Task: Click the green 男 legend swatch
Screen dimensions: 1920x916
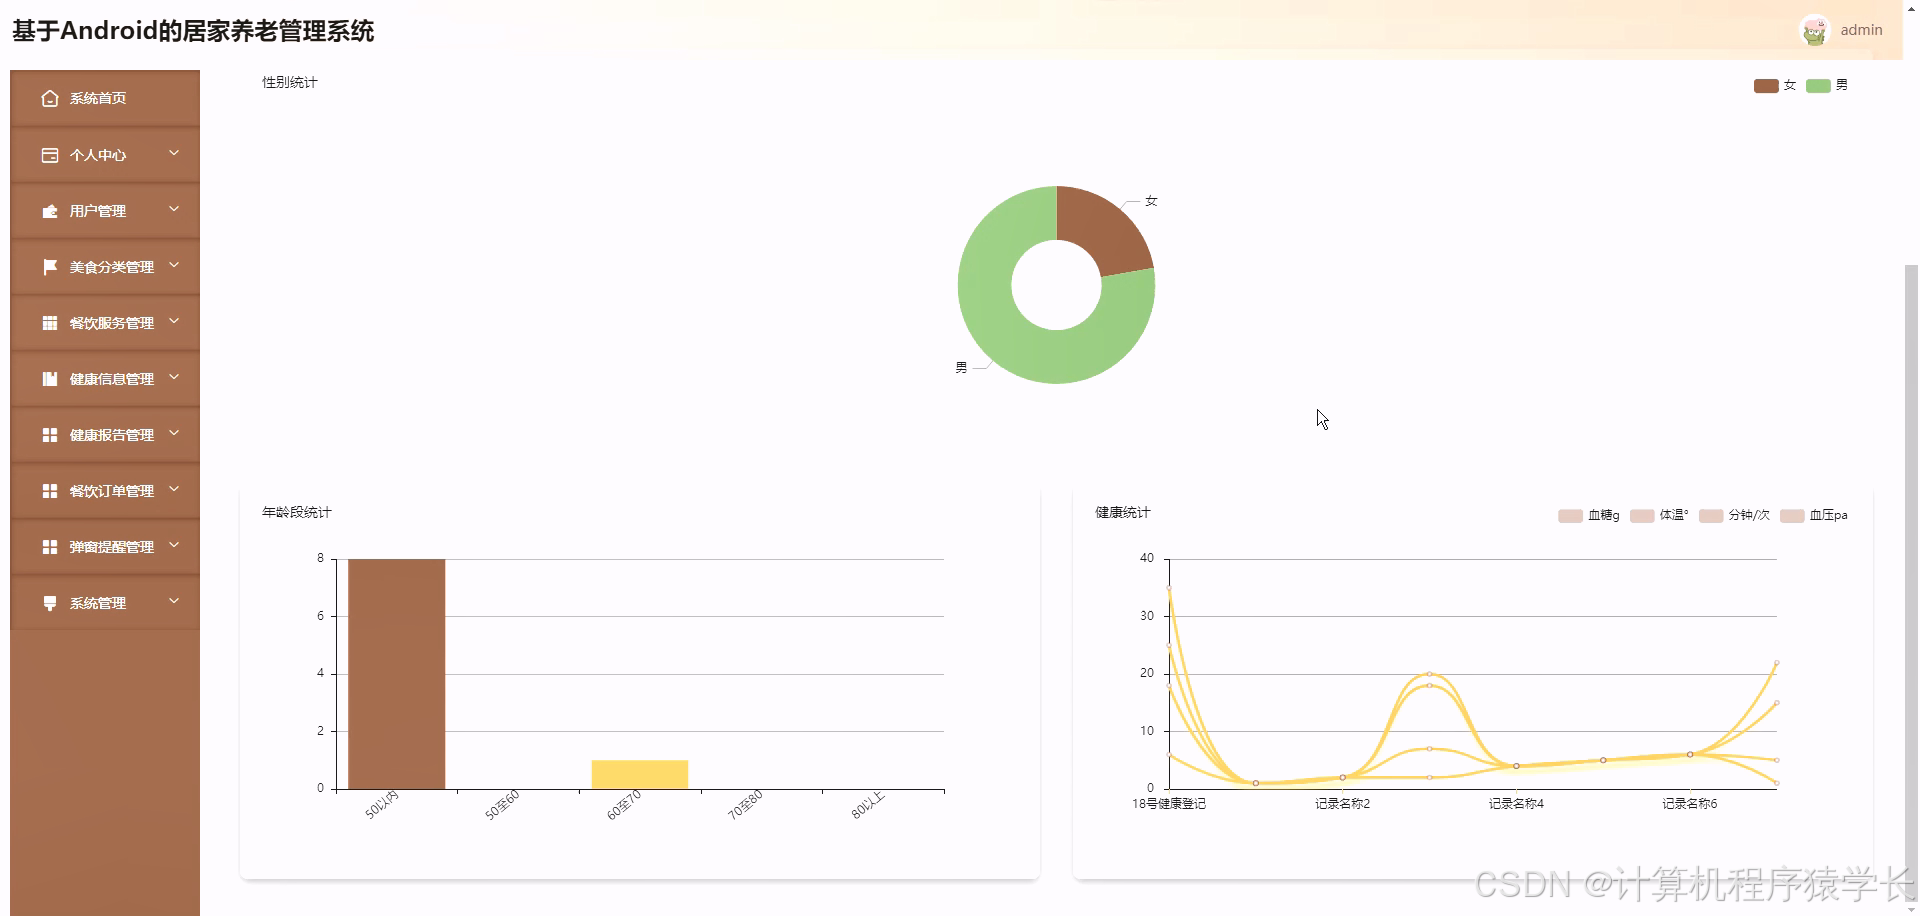Action: [x=1818, y=86]
